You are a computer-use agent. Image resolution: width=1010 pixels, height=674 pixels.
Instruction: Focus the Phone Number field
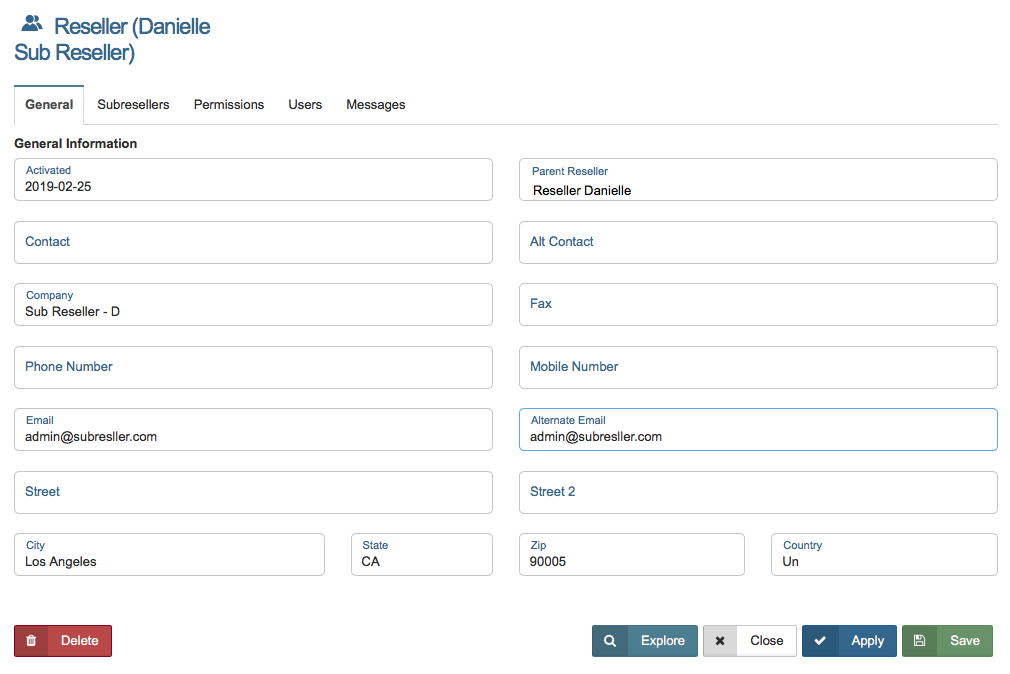tap(253, 367)
